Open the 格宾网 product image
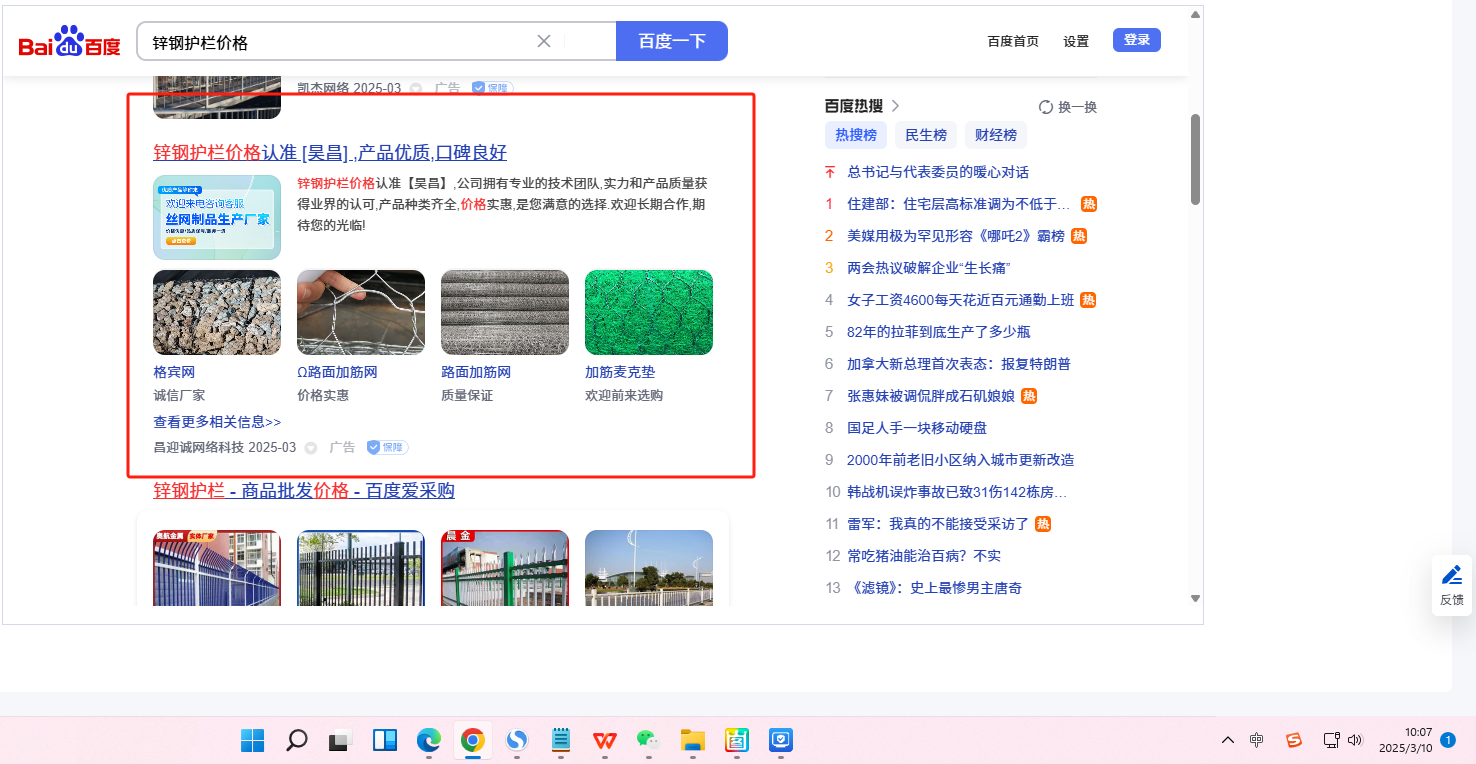The height and width of the screenshot is (764, 1476). coord(217,312)
